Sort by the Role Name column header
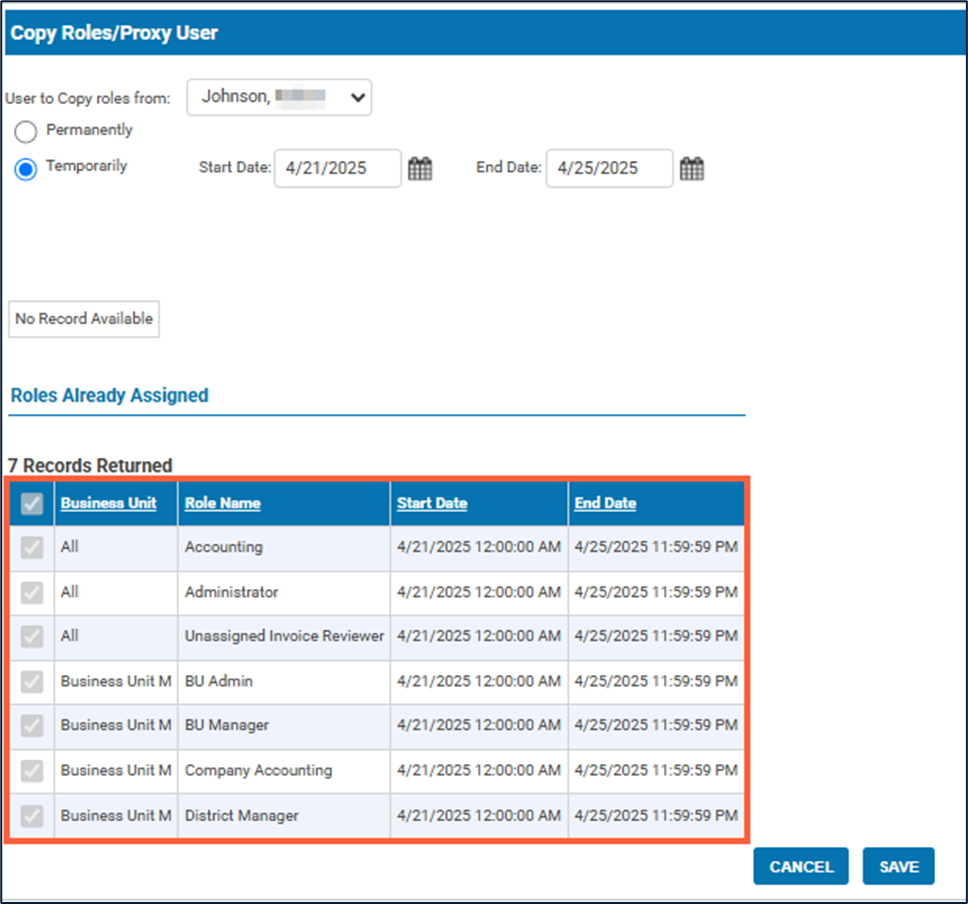Viewport: 968px width, 904px height. pyautogui.click(x=223, y=503)
